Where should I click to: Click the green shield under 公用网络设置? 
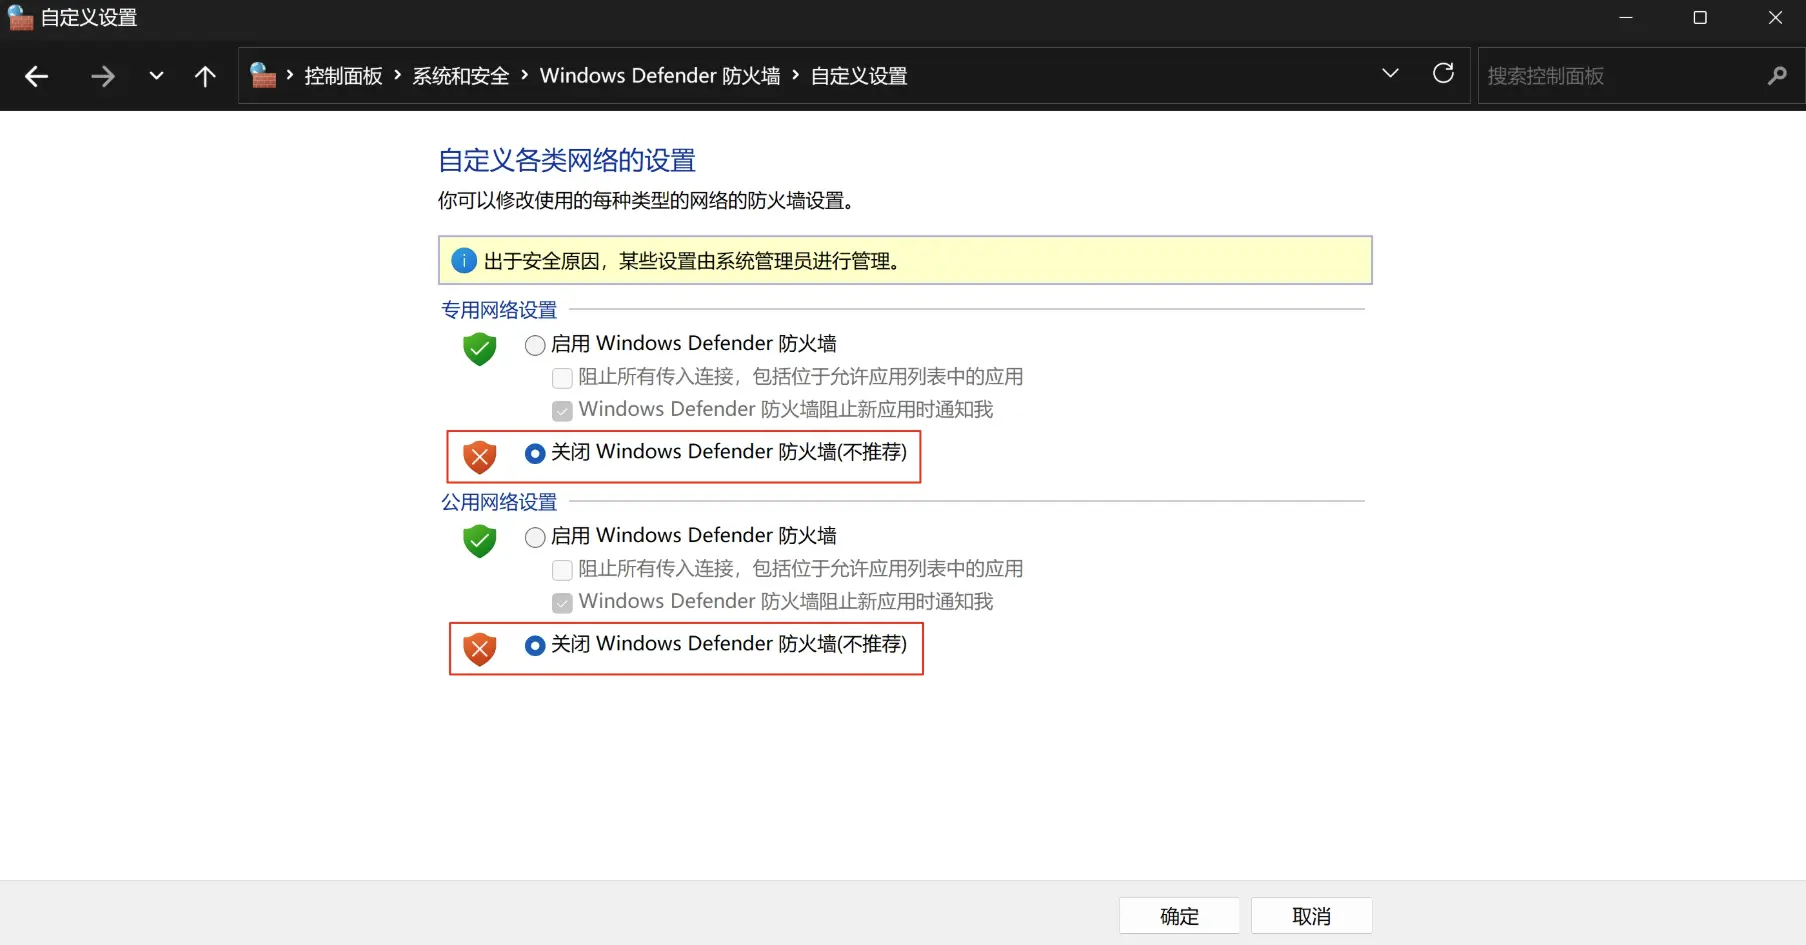480,541
